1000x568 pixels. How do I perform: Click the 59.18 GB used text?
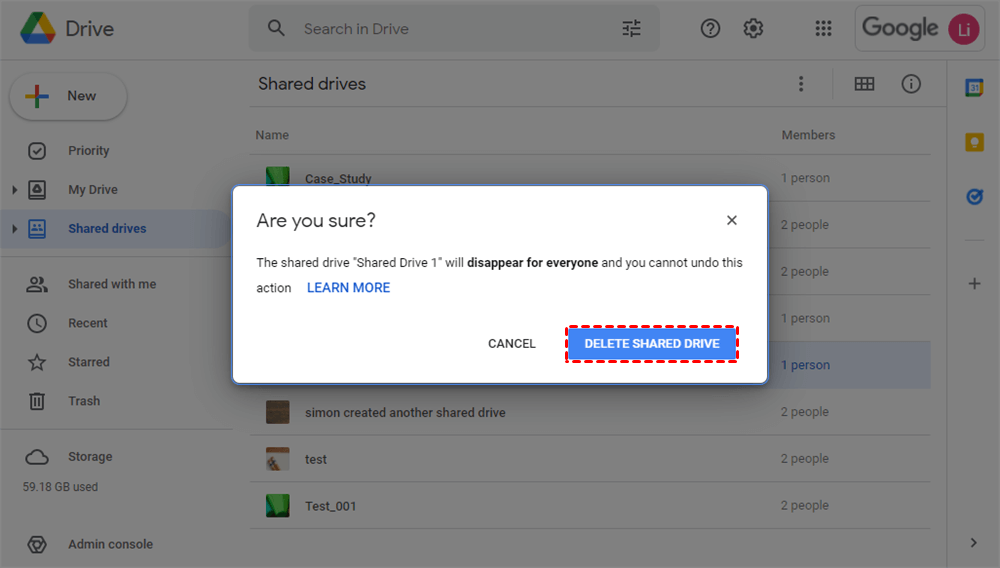pyautogui.click(x=60, y=487)
